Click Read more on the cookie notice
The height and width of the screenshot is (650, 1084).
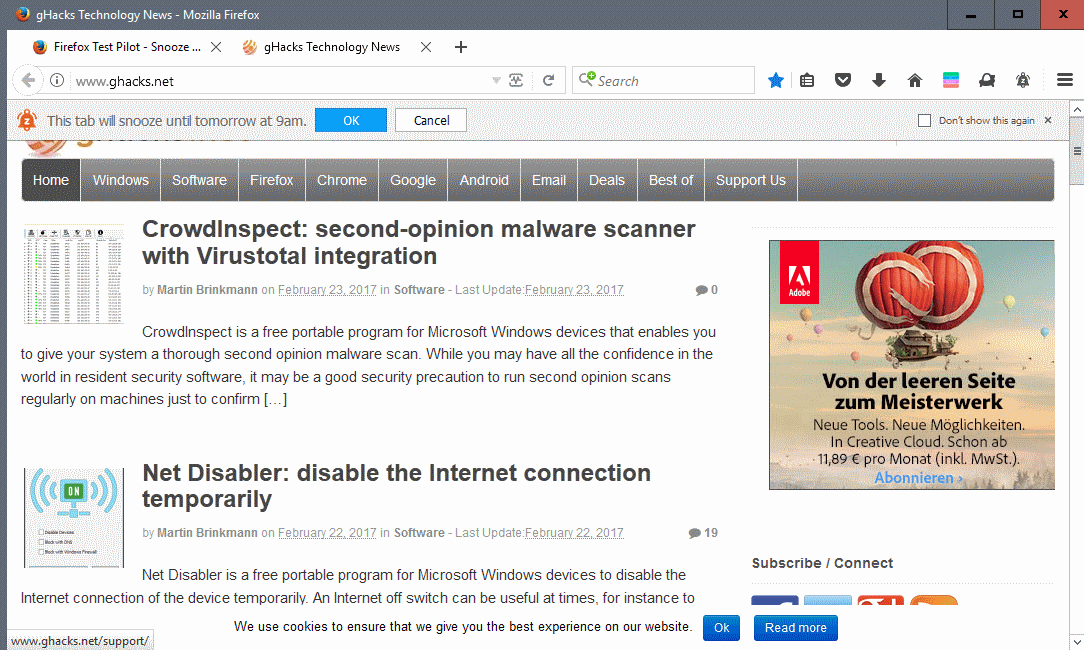(795, 628)
